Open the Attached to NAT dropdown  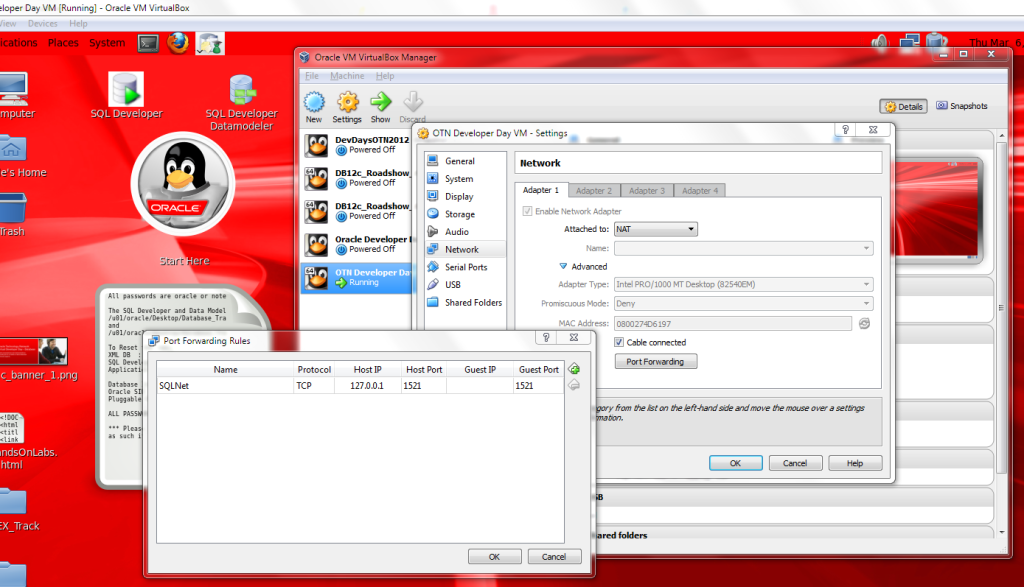(656, 229)
